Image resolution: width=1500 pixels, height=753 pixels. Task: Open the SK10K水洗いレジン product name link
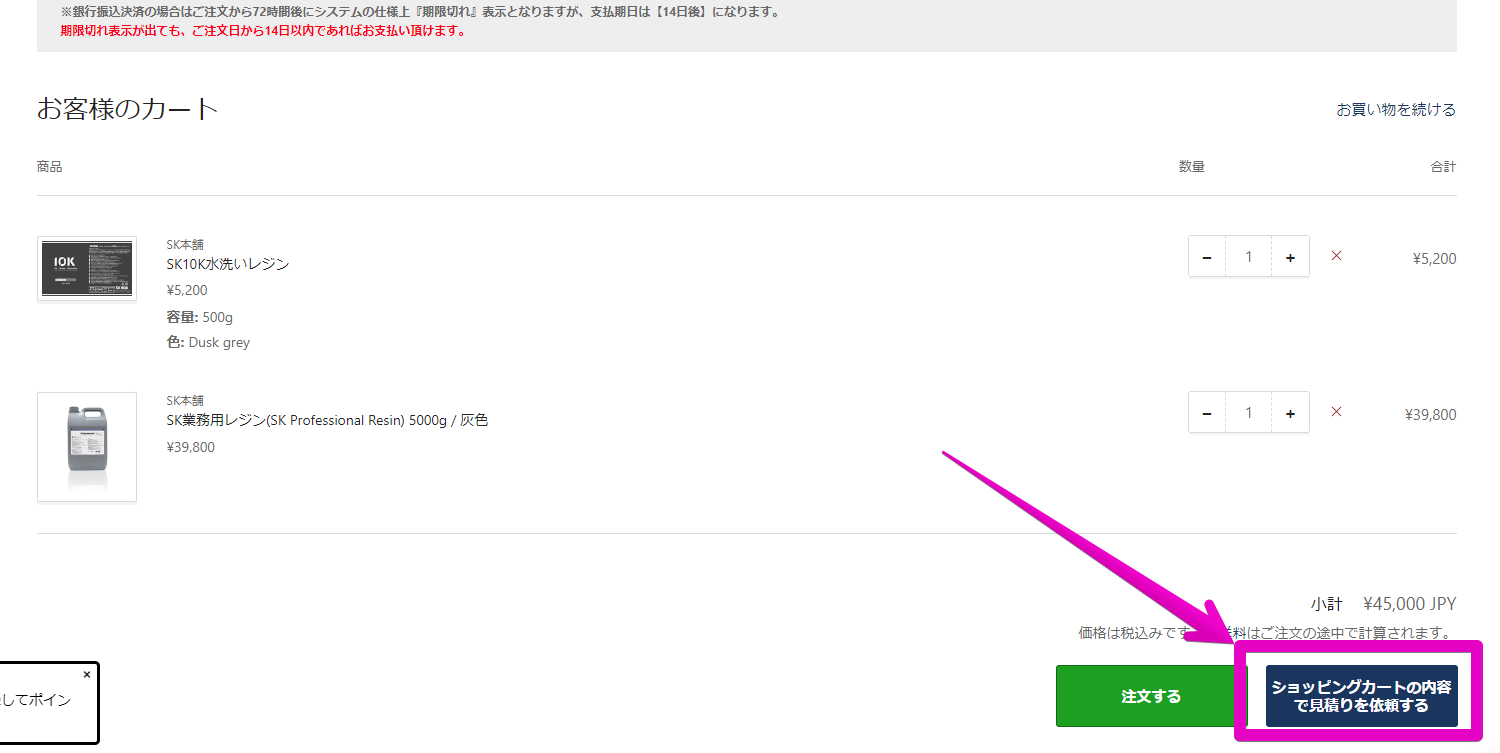click(228, 264)
